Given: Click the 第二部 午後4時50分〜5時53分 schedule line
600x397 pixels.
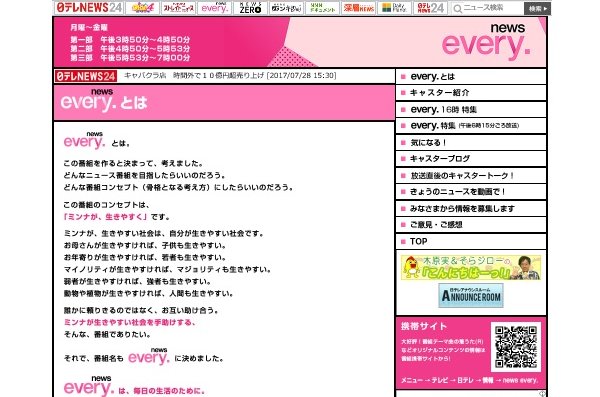Looking at the screenshot, I should [x=130, y=49].
